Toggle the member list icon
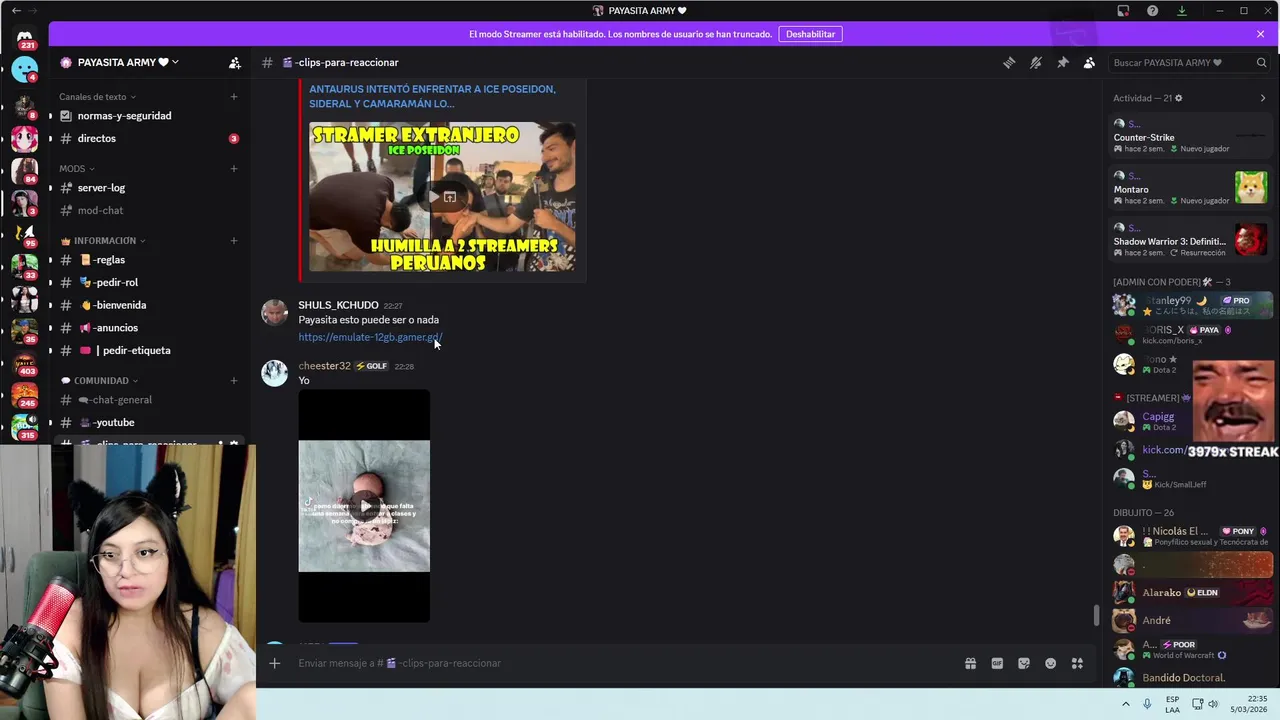This screenshot has width=1280, height=720. pos(1089,62)
